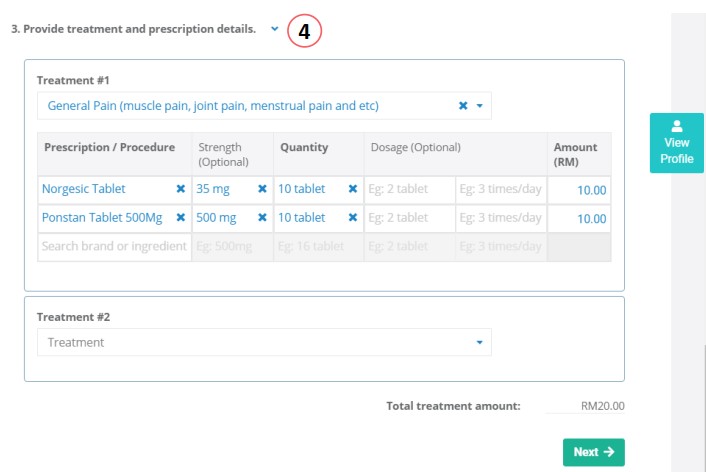Collapse the treatment and prescription section

click(x=274, y=30)
